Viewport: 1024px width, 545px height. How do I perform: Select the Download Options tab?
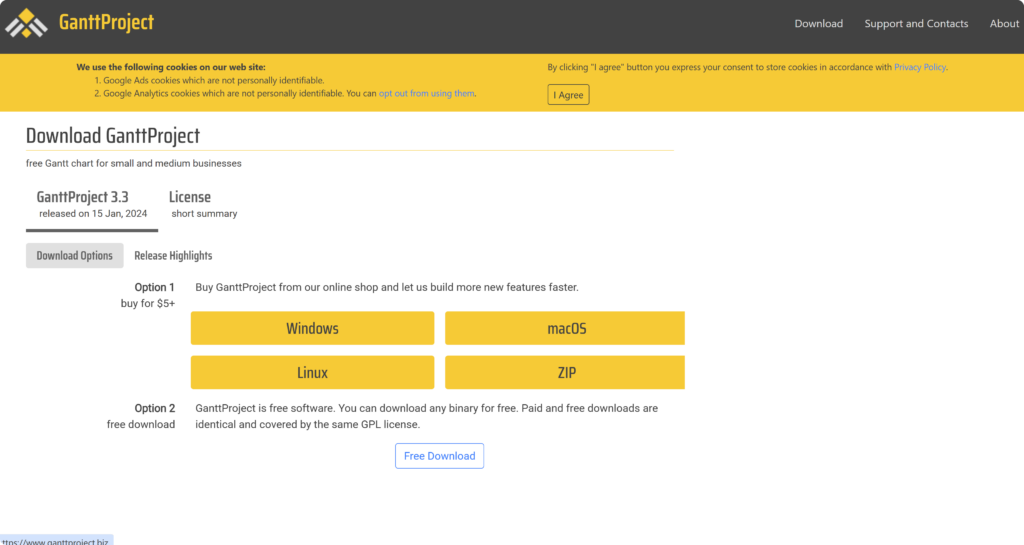click(x=75, y=256)
